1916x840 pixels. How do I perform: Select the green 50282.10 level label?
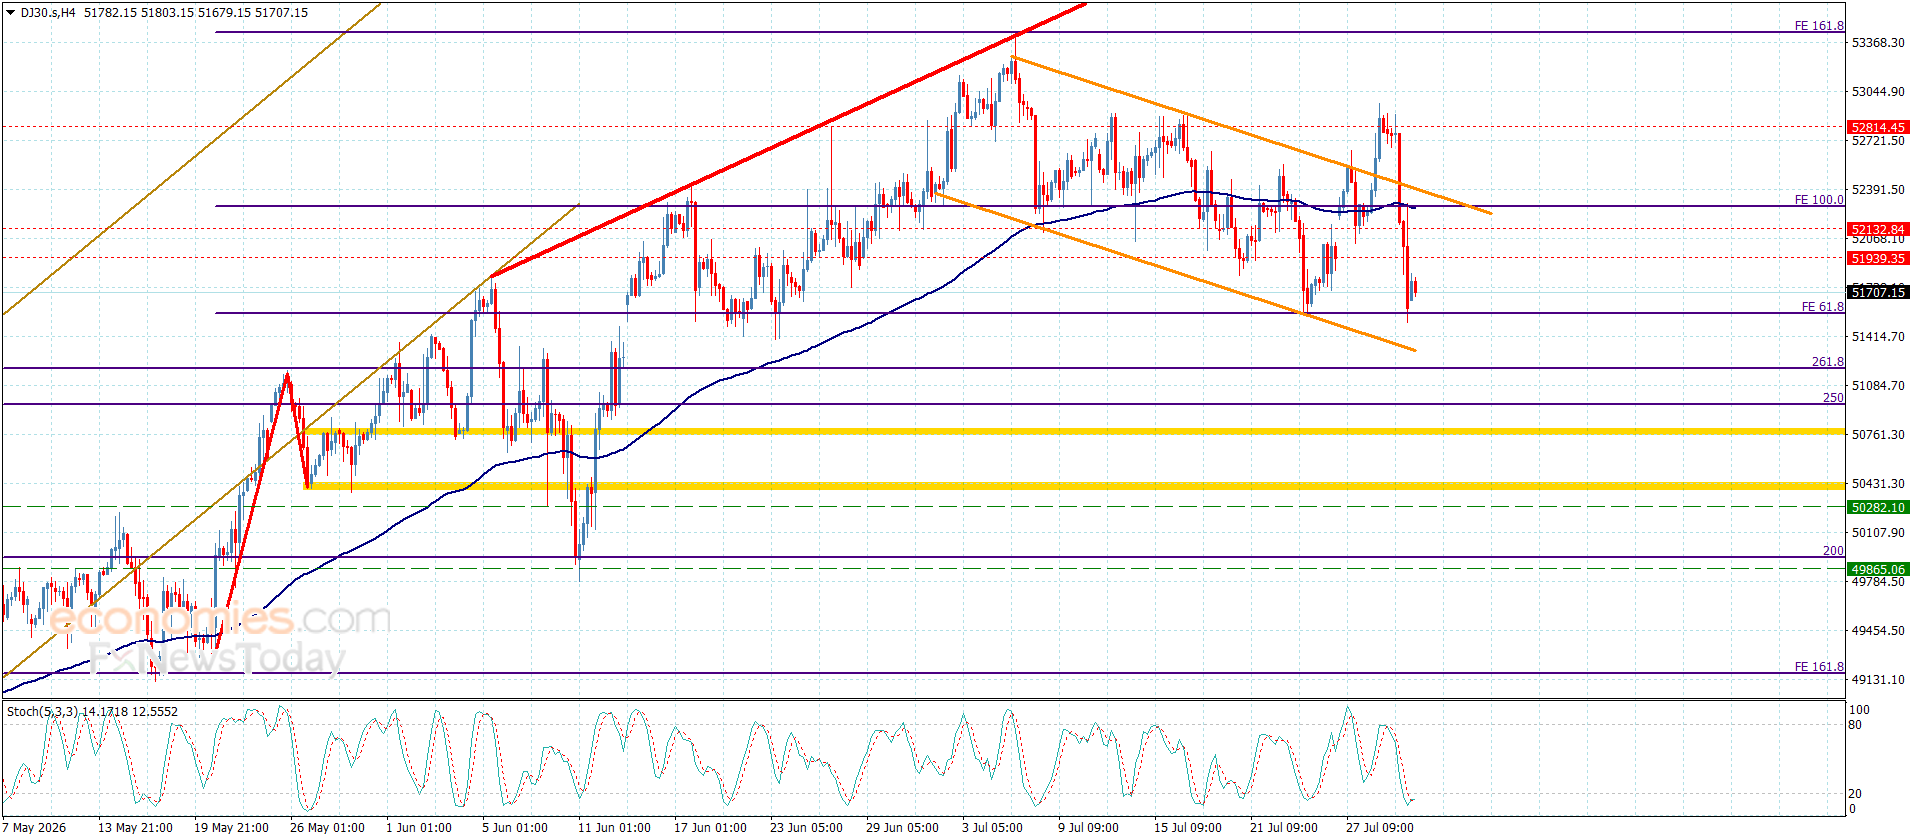tap(1878, 507)
